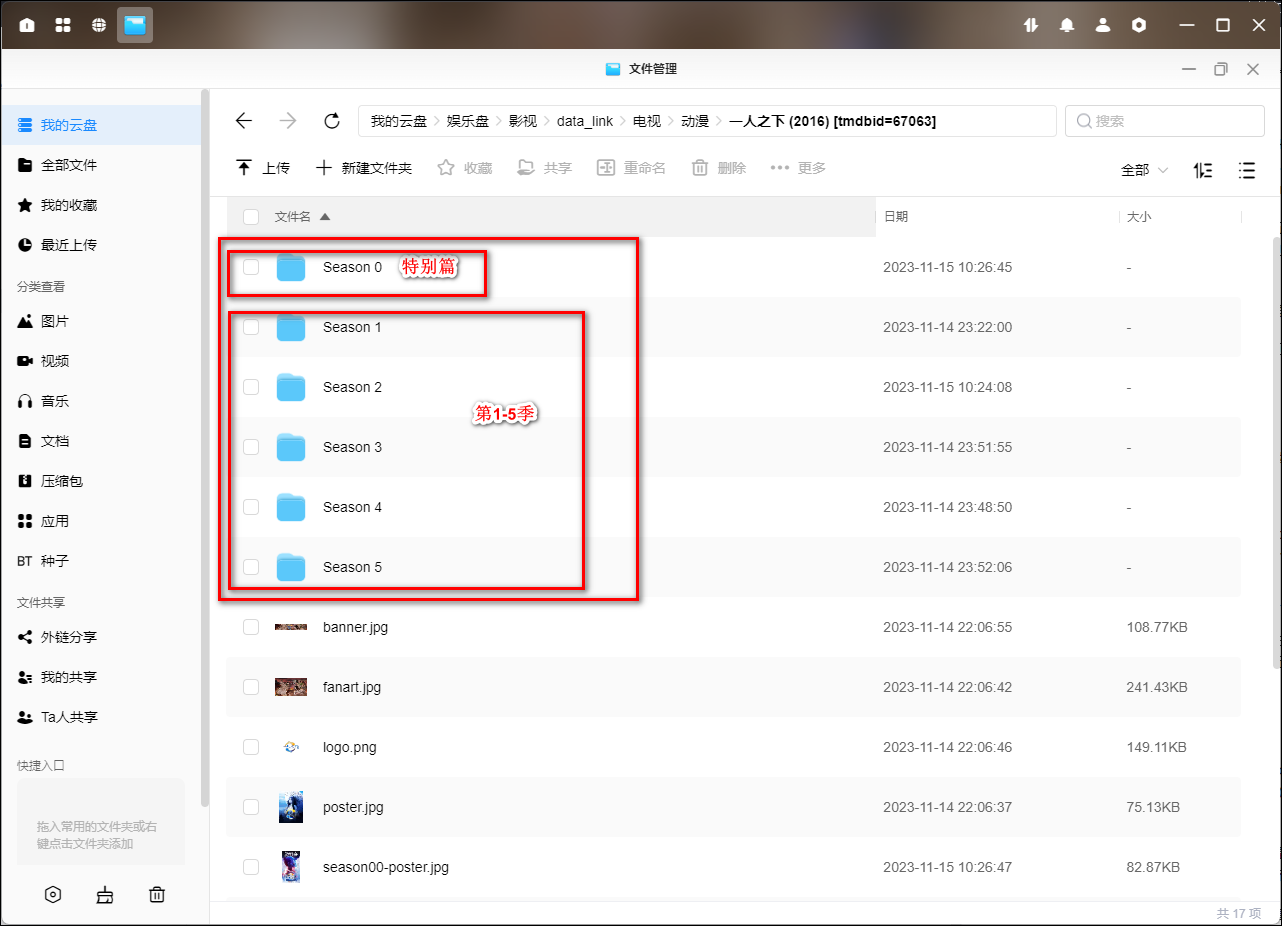1282x926 pixels.
Task: Toggle the select-all checkbox in header
Action: coord(251,217)
